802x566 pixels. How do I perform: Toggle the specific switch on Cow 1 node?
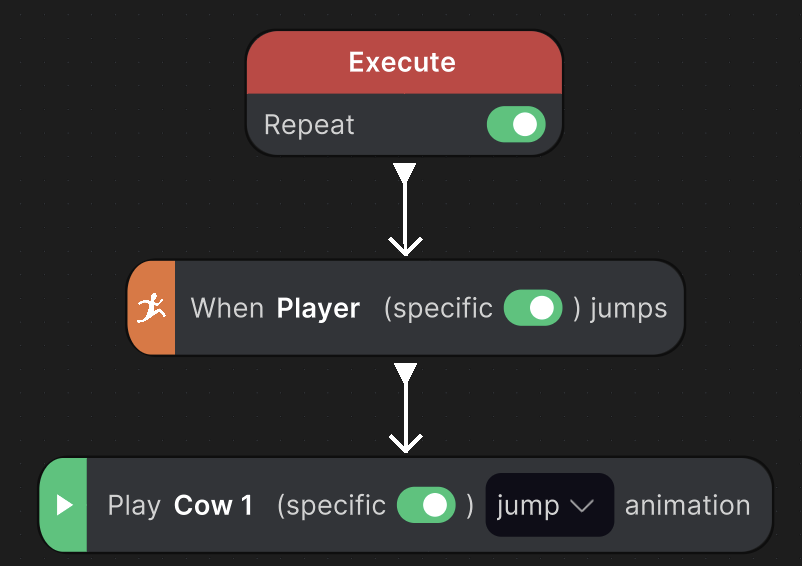pos(426,505)
